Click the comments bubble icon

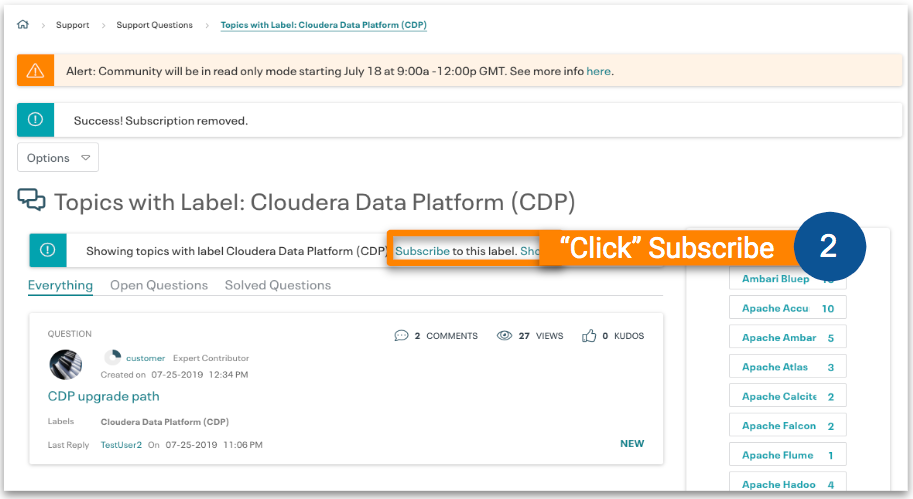point(401,336)
